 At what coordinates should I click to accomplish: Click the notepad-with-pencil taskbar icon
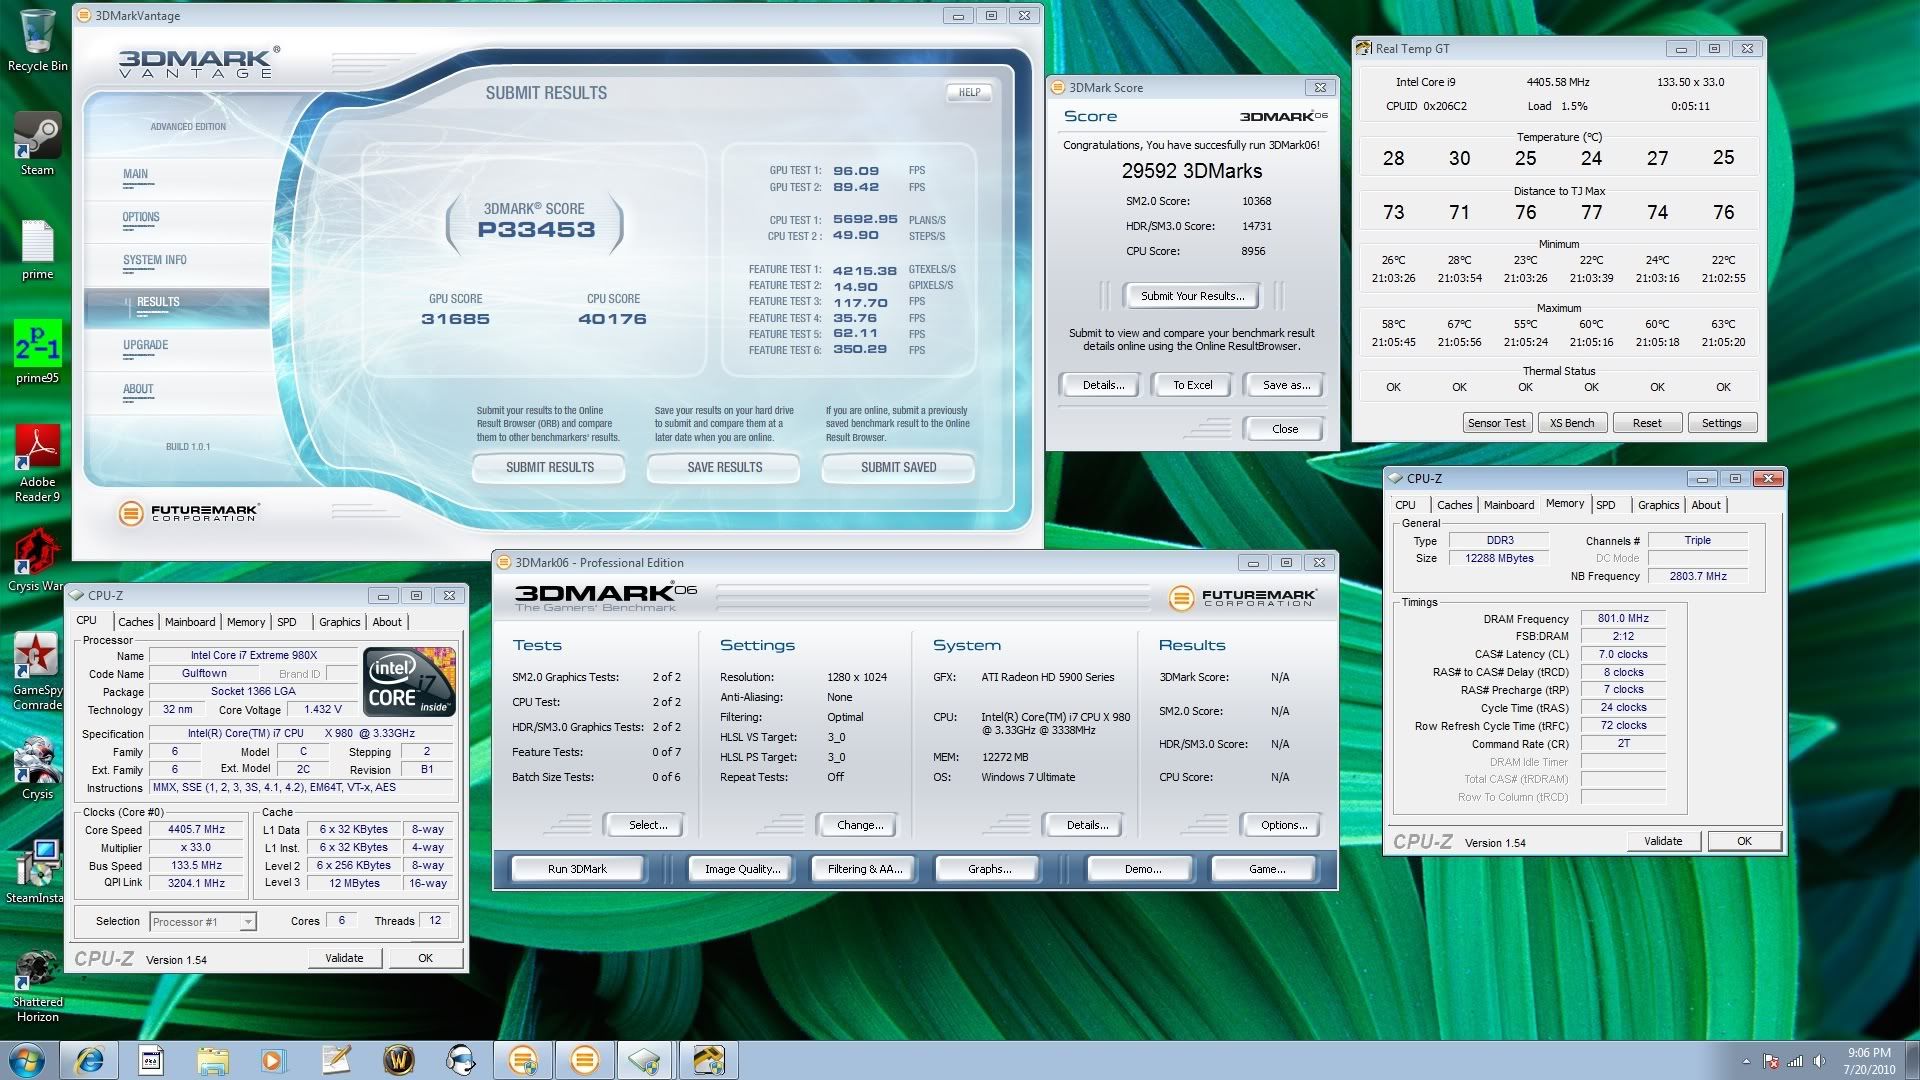336,1060
